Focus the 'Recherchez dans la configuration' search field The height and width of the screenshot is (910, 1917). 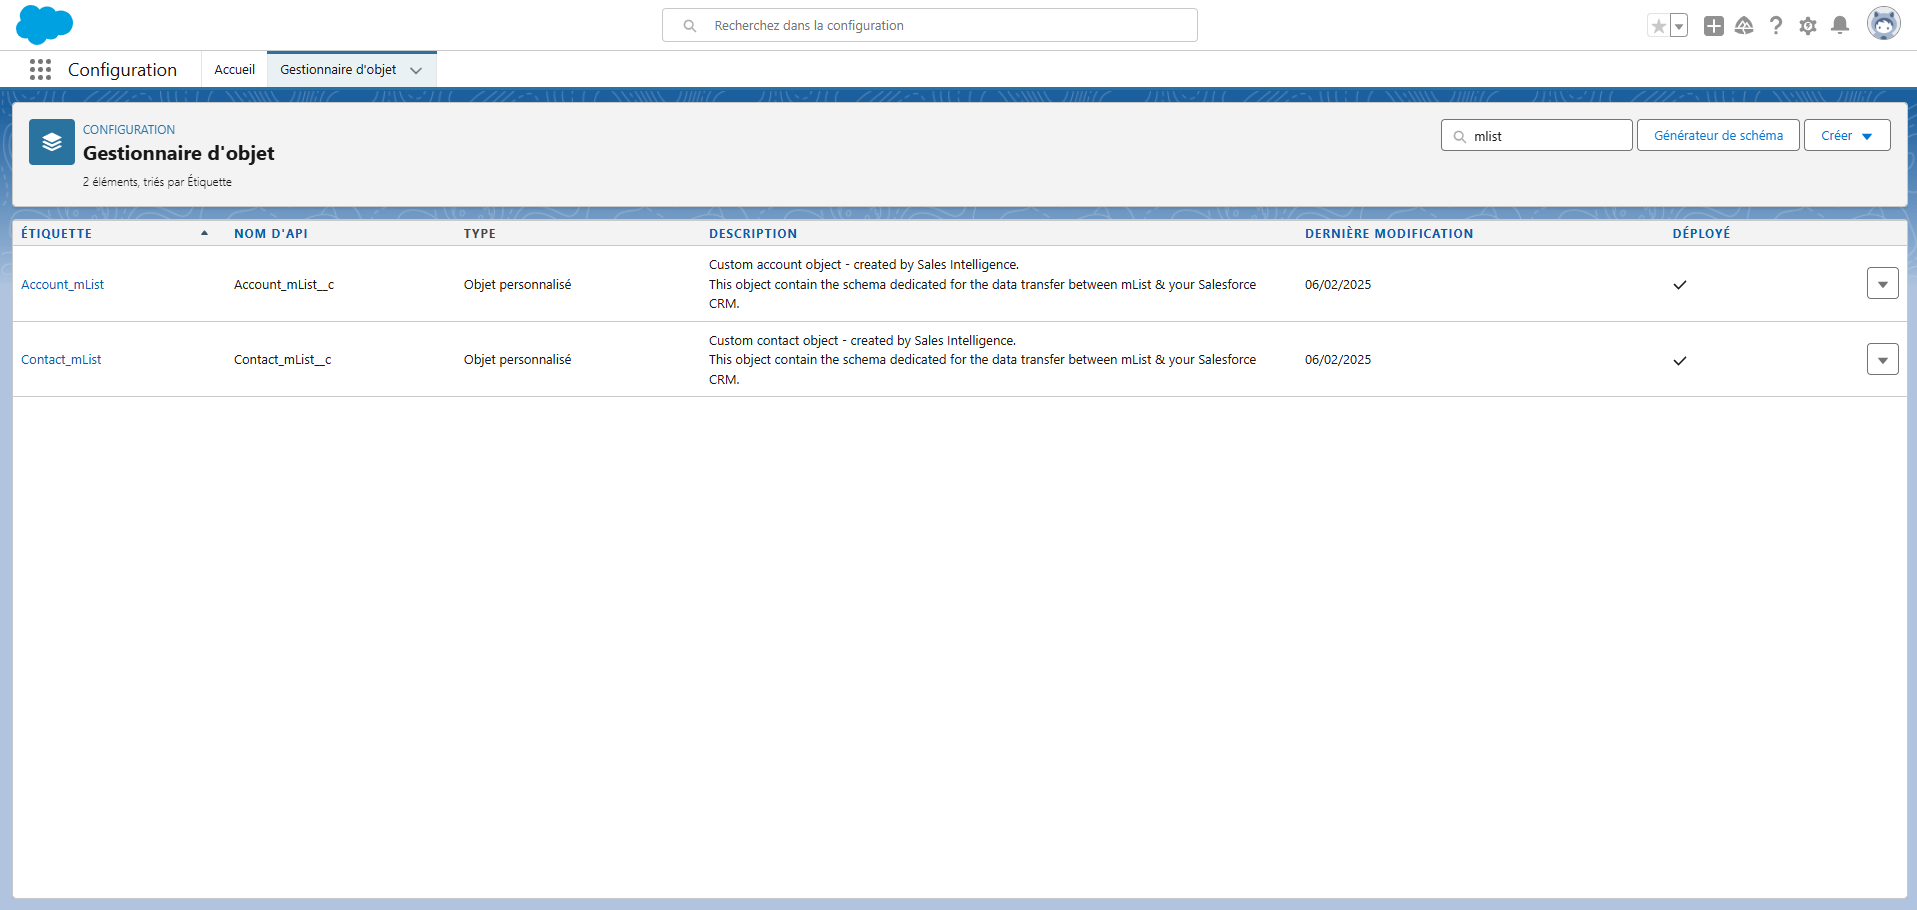tap(930, 25)
